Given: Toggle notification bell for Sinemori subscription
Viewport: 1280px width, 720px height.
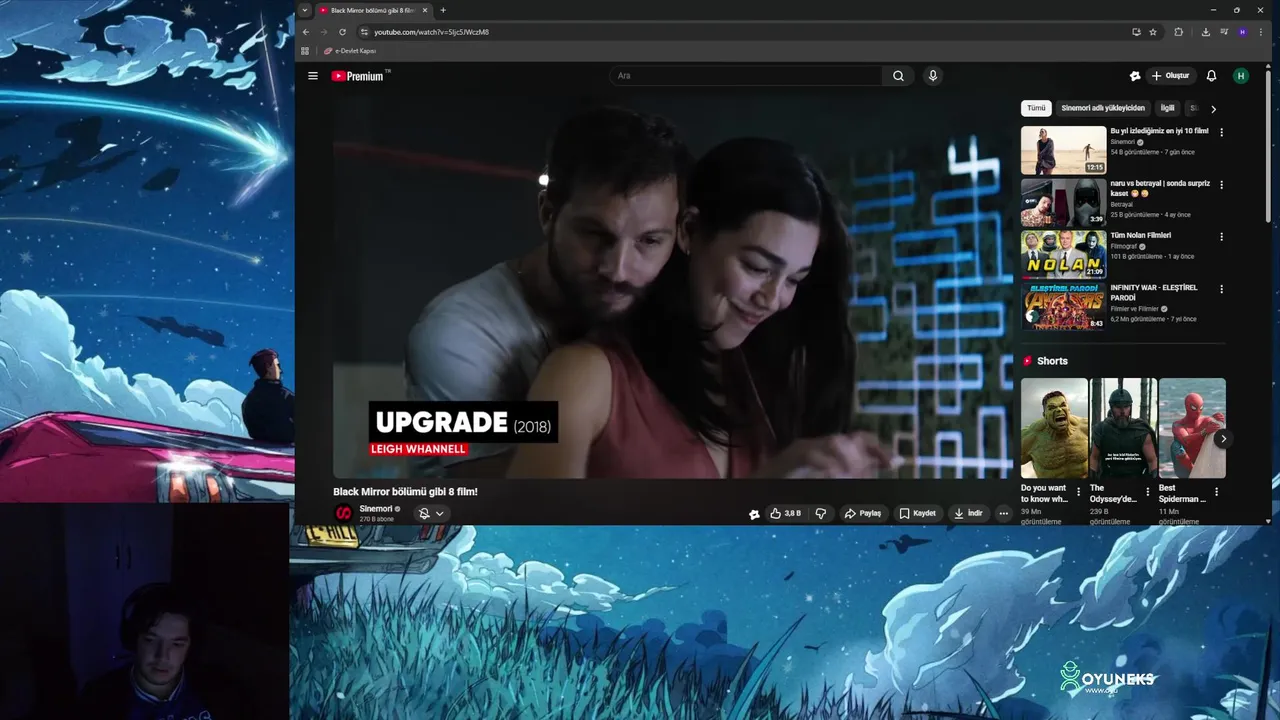Looking at the screenshot, I should pyautogui.click(x=424, y=513).
